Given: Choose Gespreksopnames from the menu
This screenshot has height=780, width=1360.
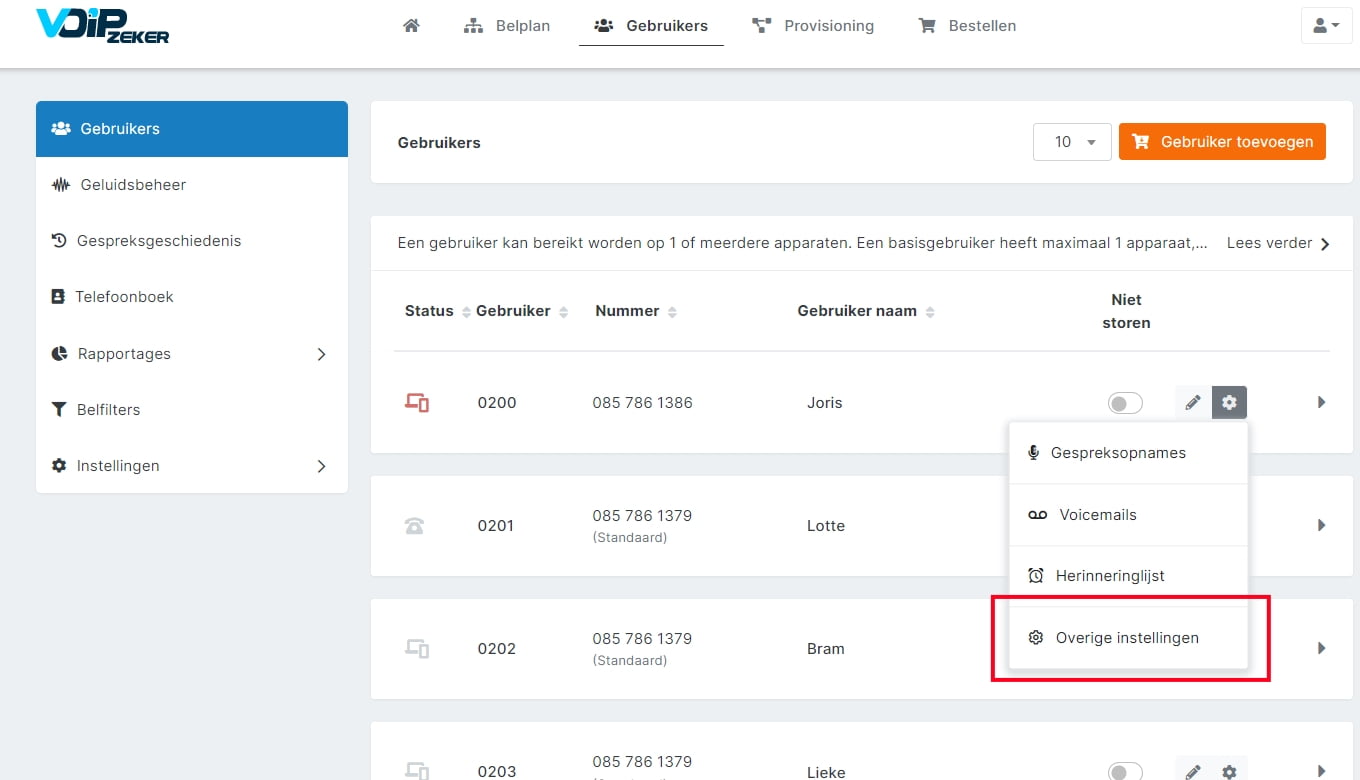Looking at the screenshot, I should (x=1129, y=453).
